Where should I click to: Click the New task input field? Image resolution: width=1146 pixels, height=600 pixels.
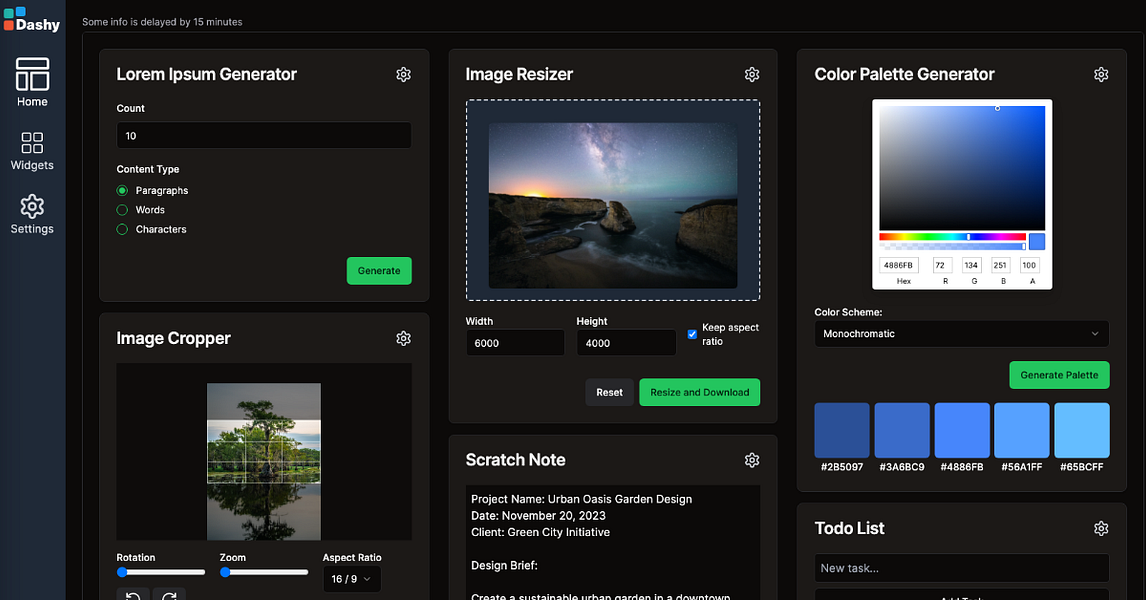(x=961, y=568)
